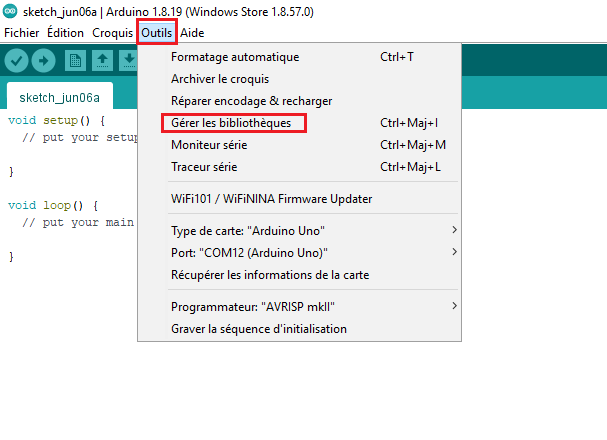Save sketch with the down-arrow icon
The width and height of the screenshot is (607, 440).
coord(129,61)
